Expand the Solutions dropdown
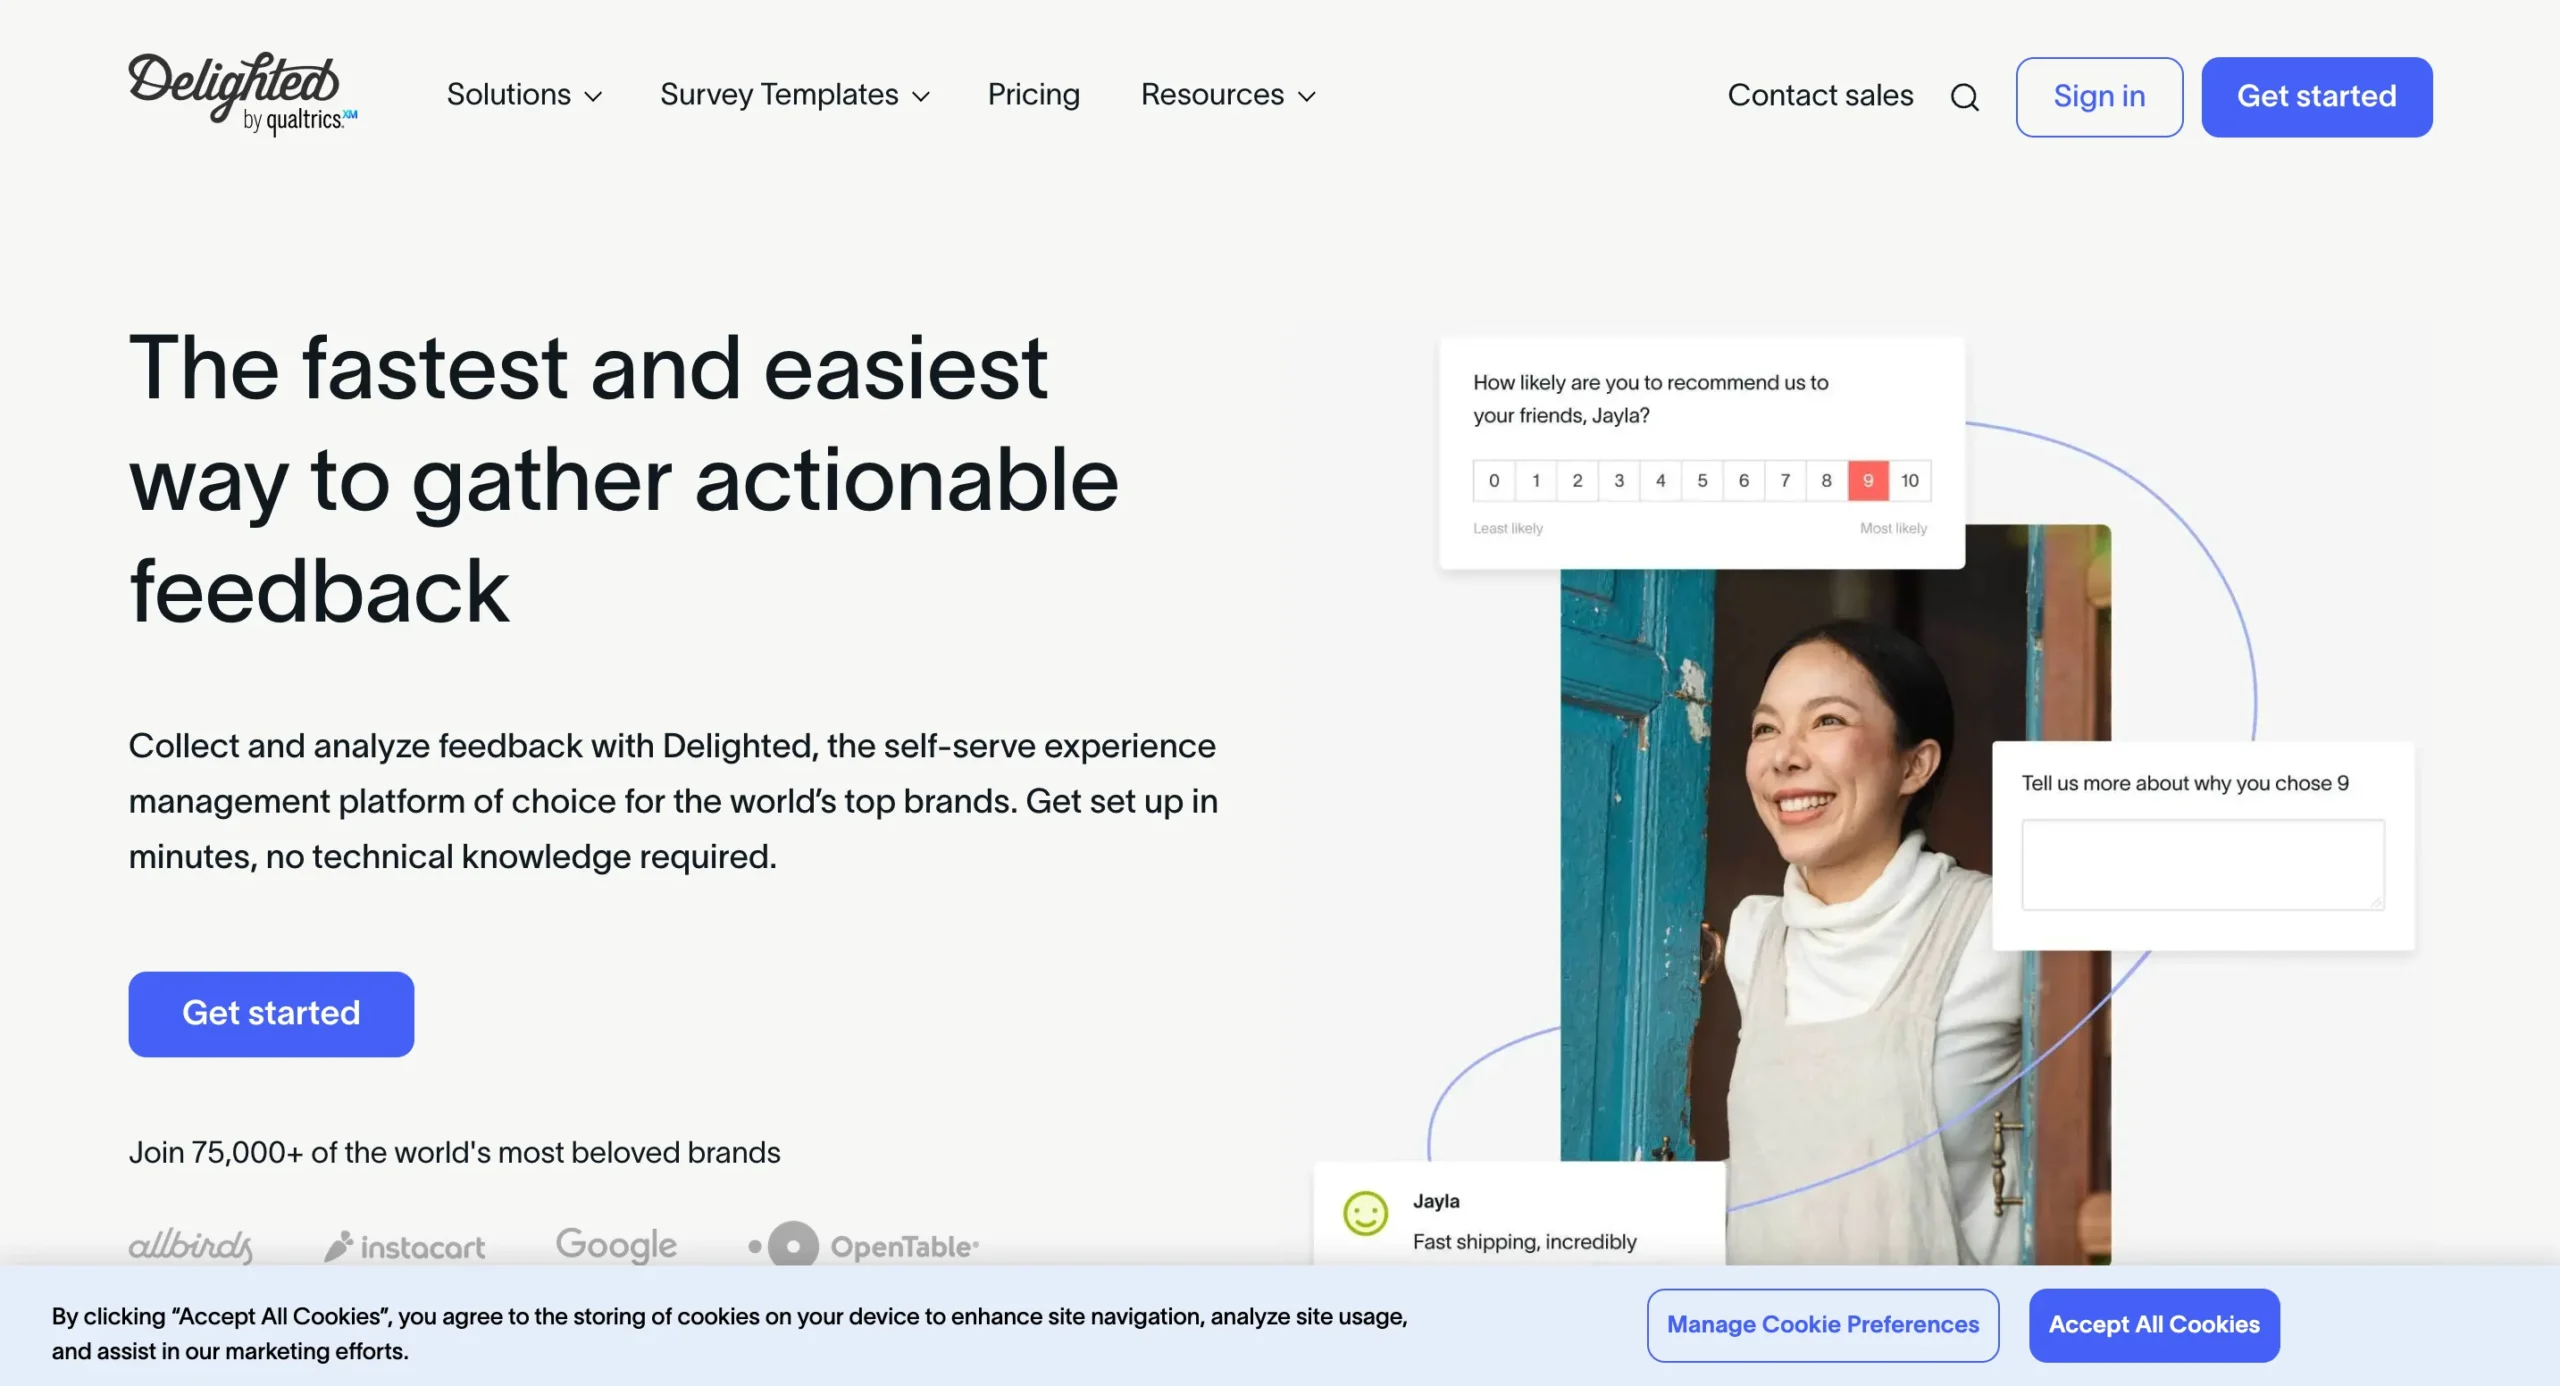The height and width of the screenshot is (1386, 2560). [523, 96]
